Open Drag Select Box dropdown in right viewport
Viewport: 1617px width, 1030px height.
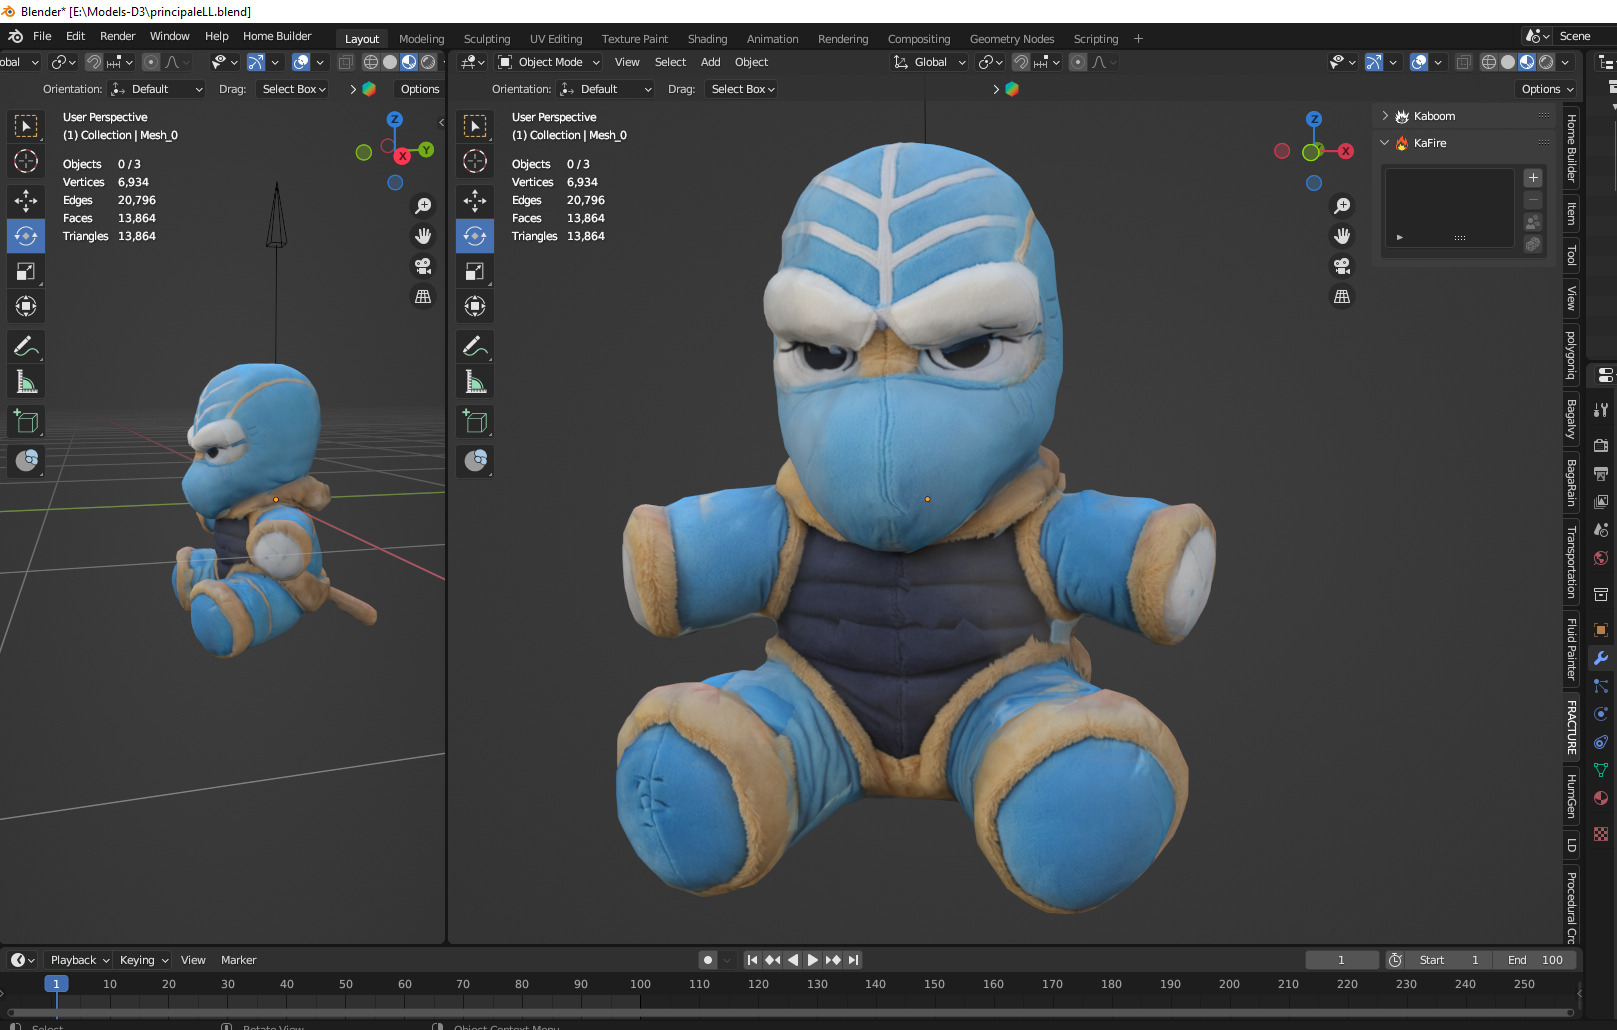742,89
